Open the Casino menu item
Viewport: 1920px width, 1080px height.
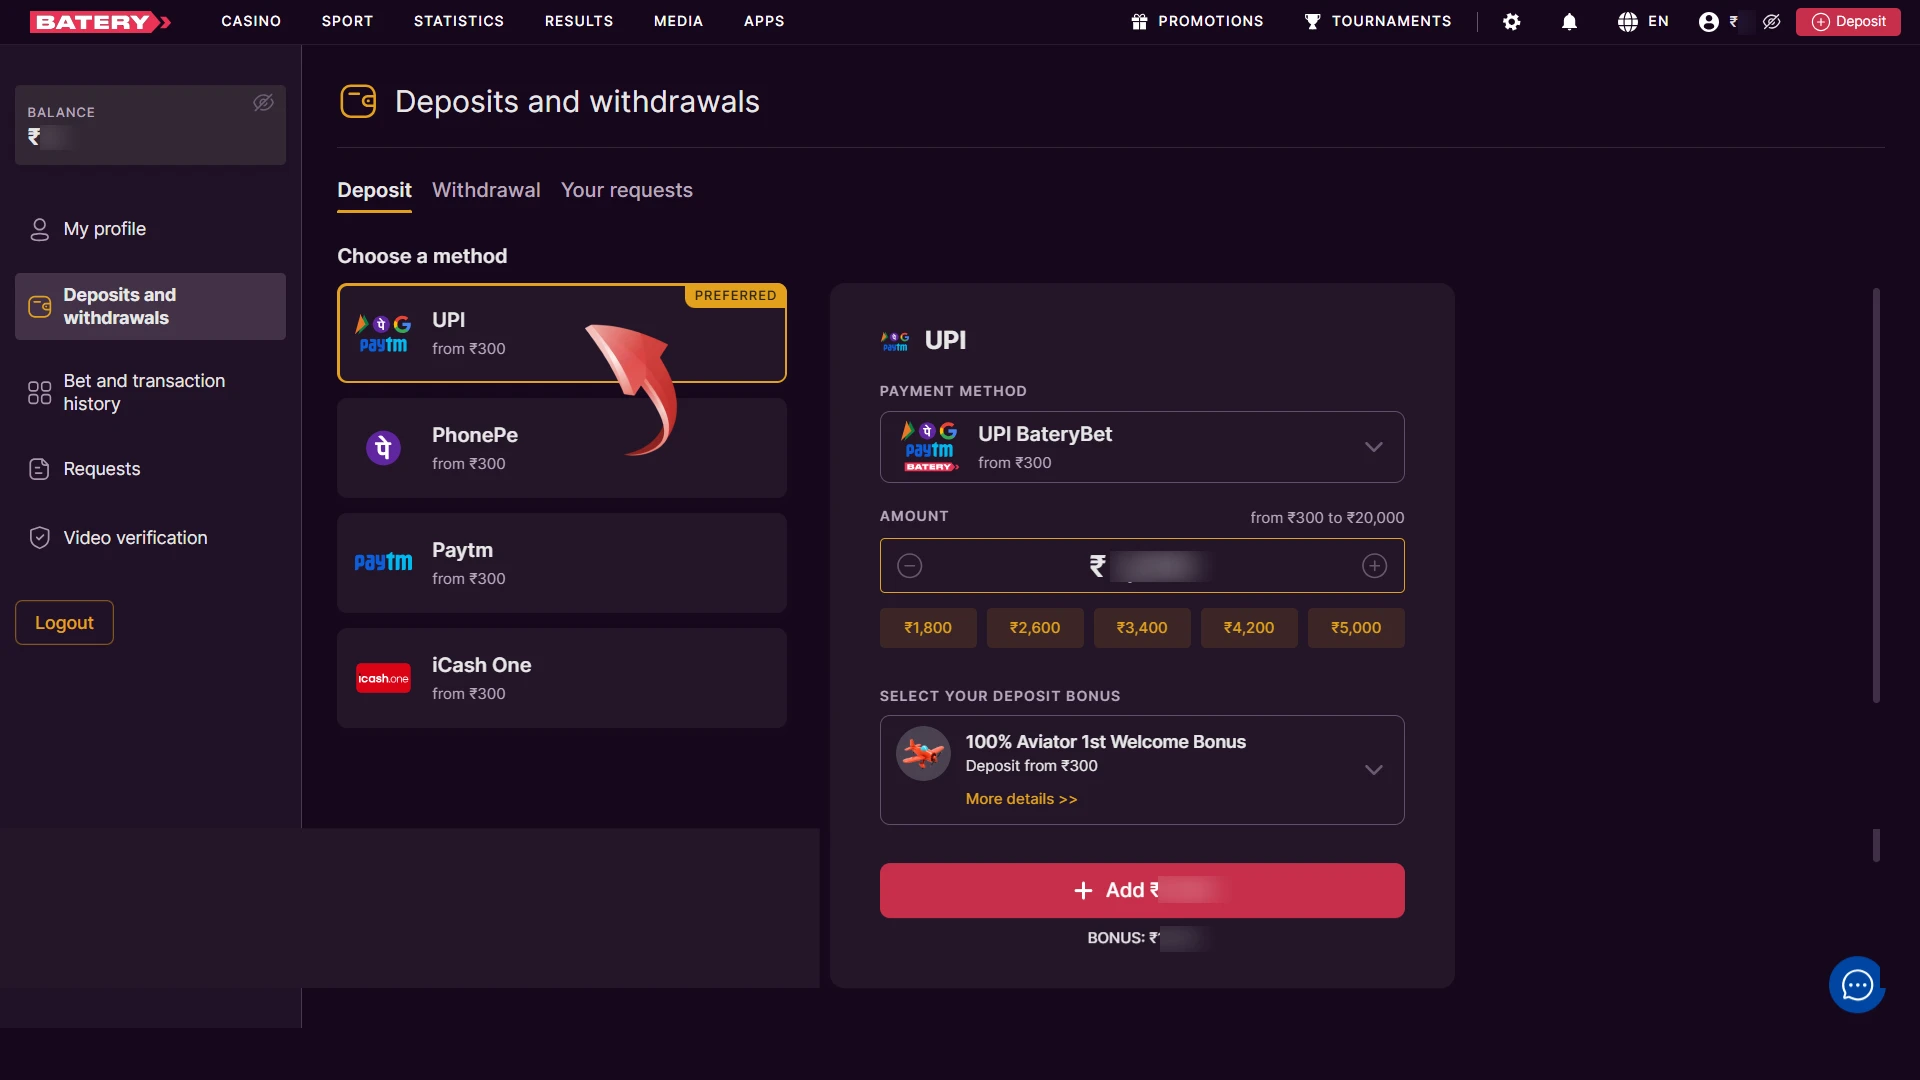coord(251,21)
